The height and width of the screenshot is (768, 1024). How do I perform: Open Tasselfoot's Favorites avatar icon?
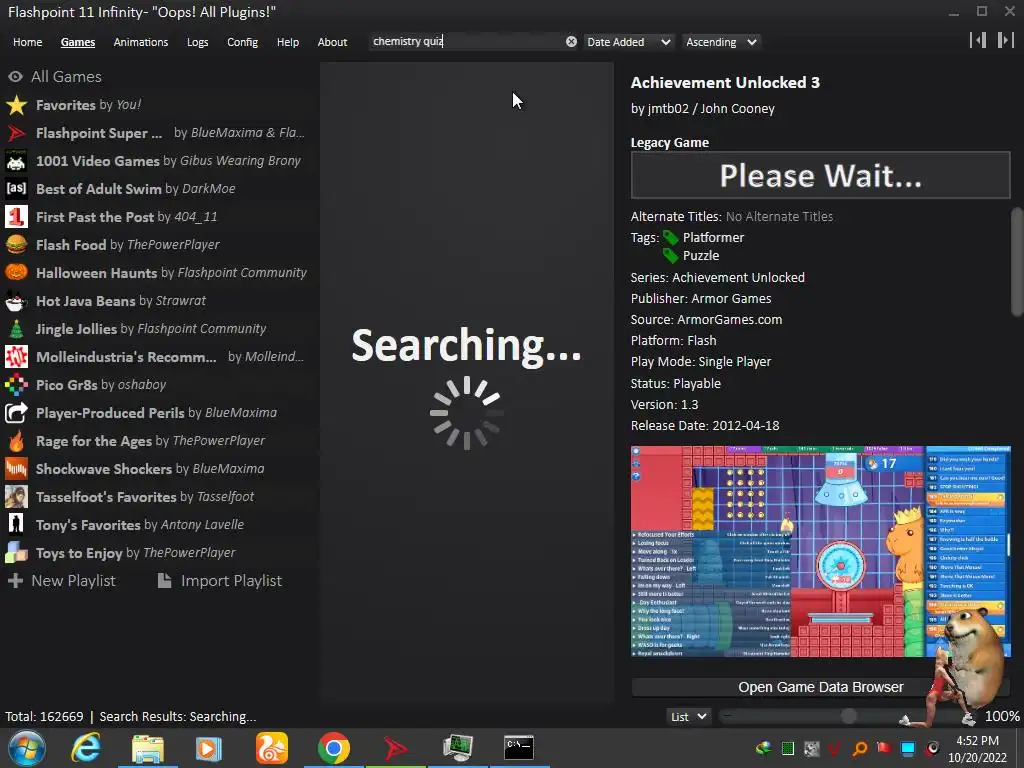16,497
